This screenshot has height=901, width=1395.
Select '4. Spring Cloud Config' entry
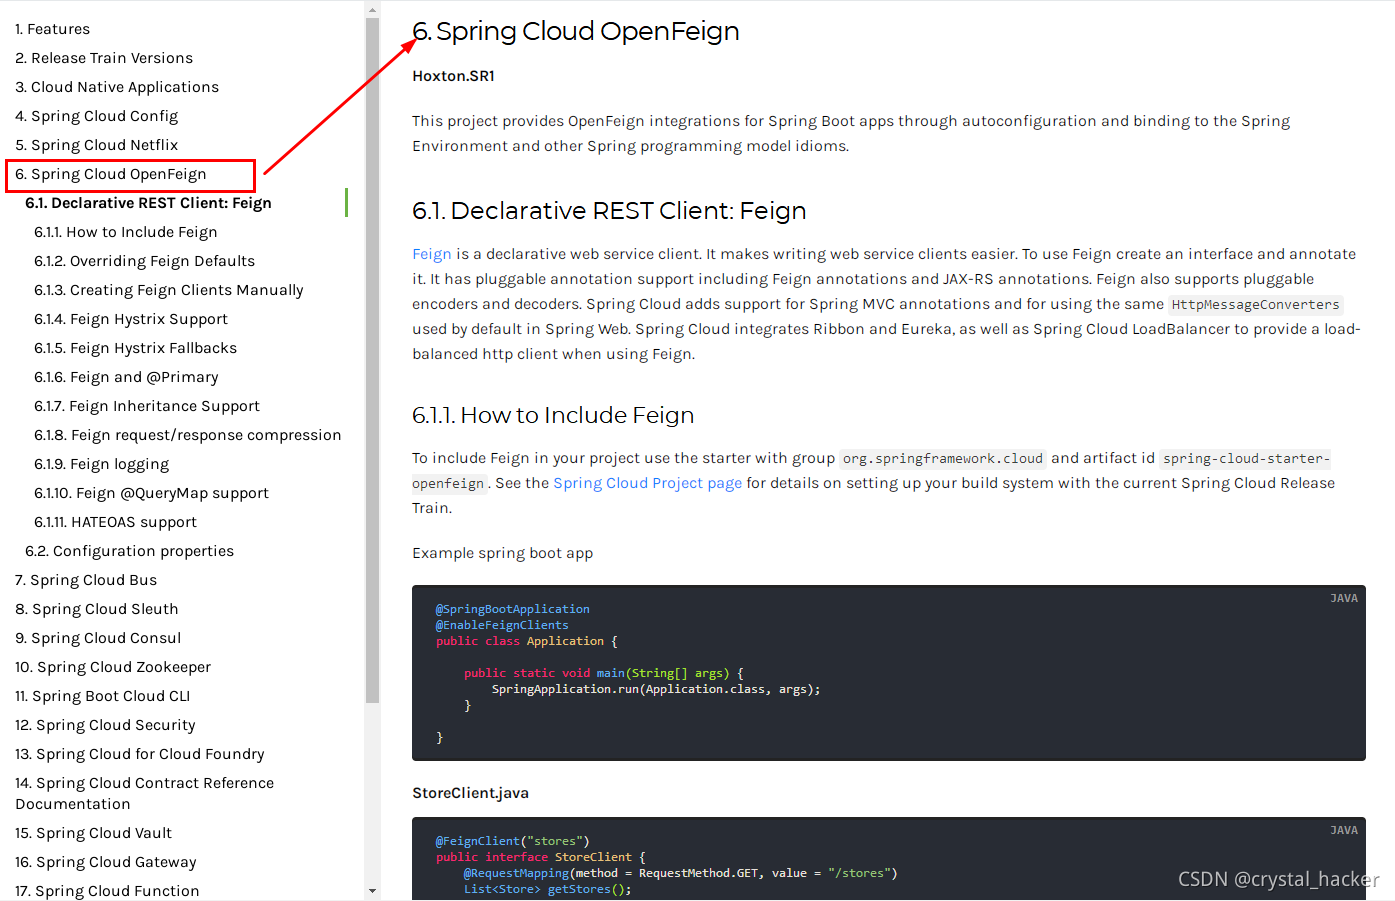97,116
